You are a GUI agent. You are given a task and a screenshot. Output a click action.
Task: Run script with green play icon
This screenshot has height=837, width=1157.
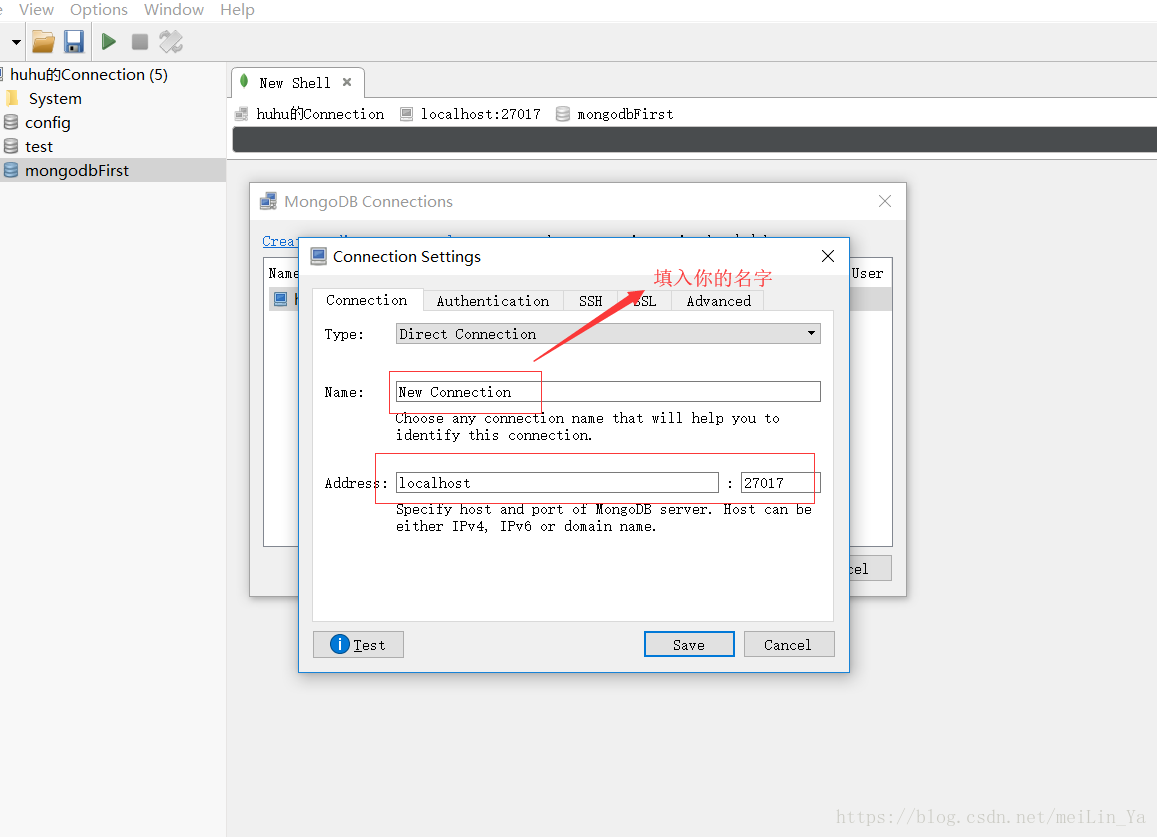pos(108,42)
